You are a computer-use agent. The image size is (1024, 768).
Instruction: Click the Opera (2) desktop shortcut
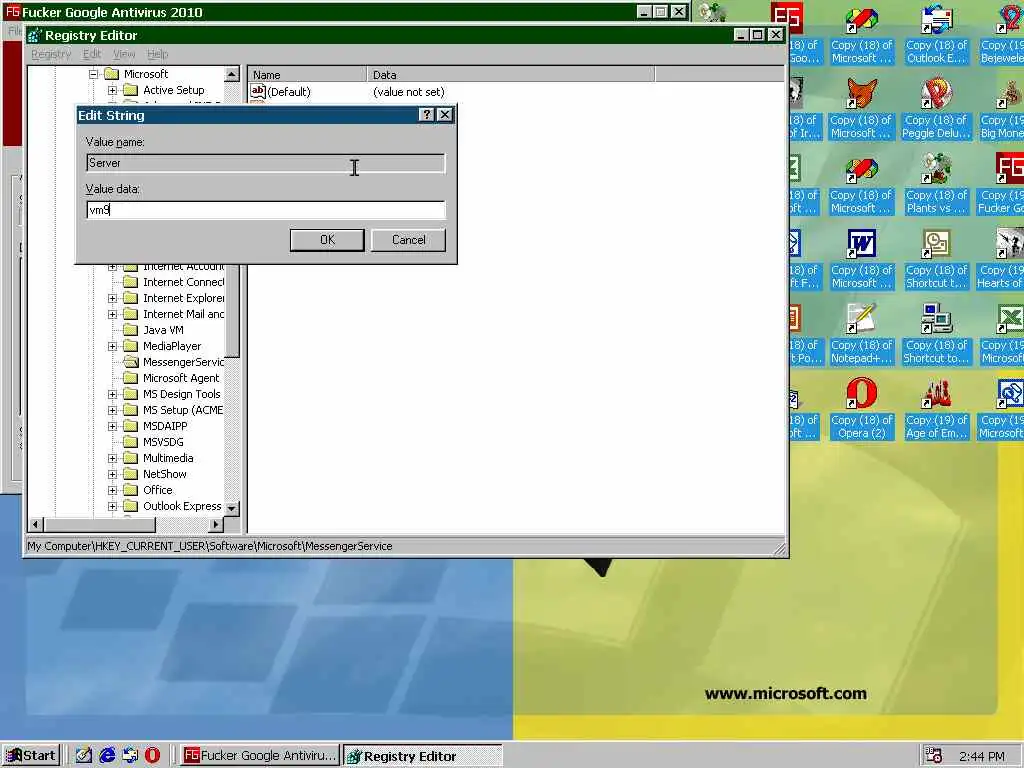coord(861,410)
